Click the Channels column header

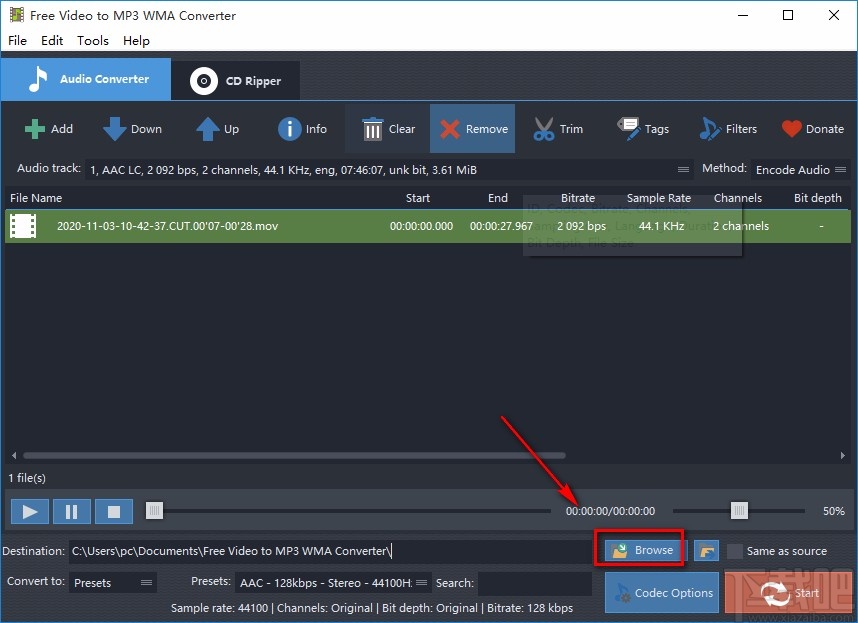[738, 198]
